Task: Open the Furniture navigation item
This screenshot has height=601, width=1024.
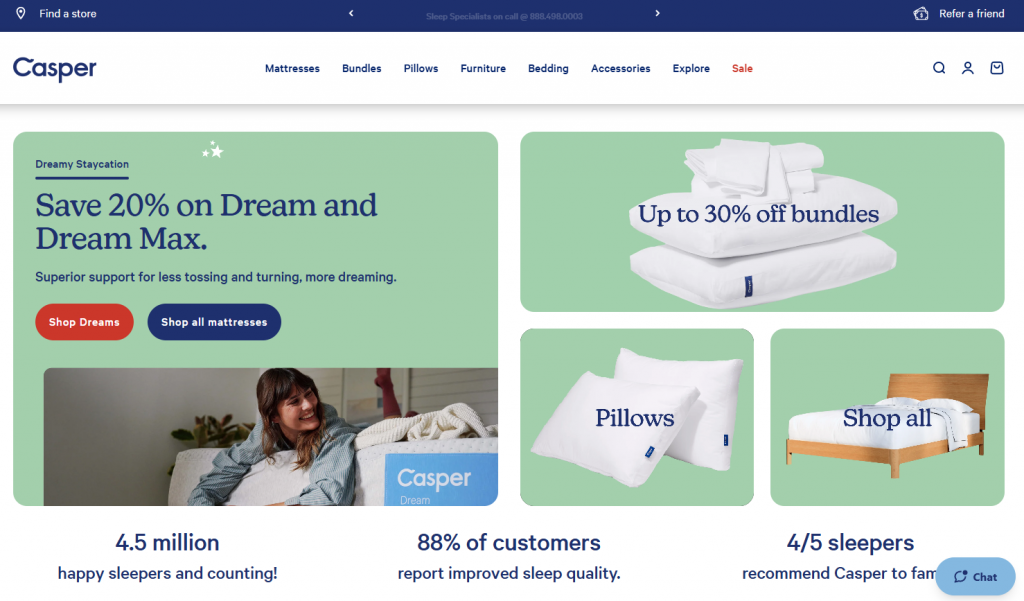Action: pyautogui.click(x=483, y=69)
